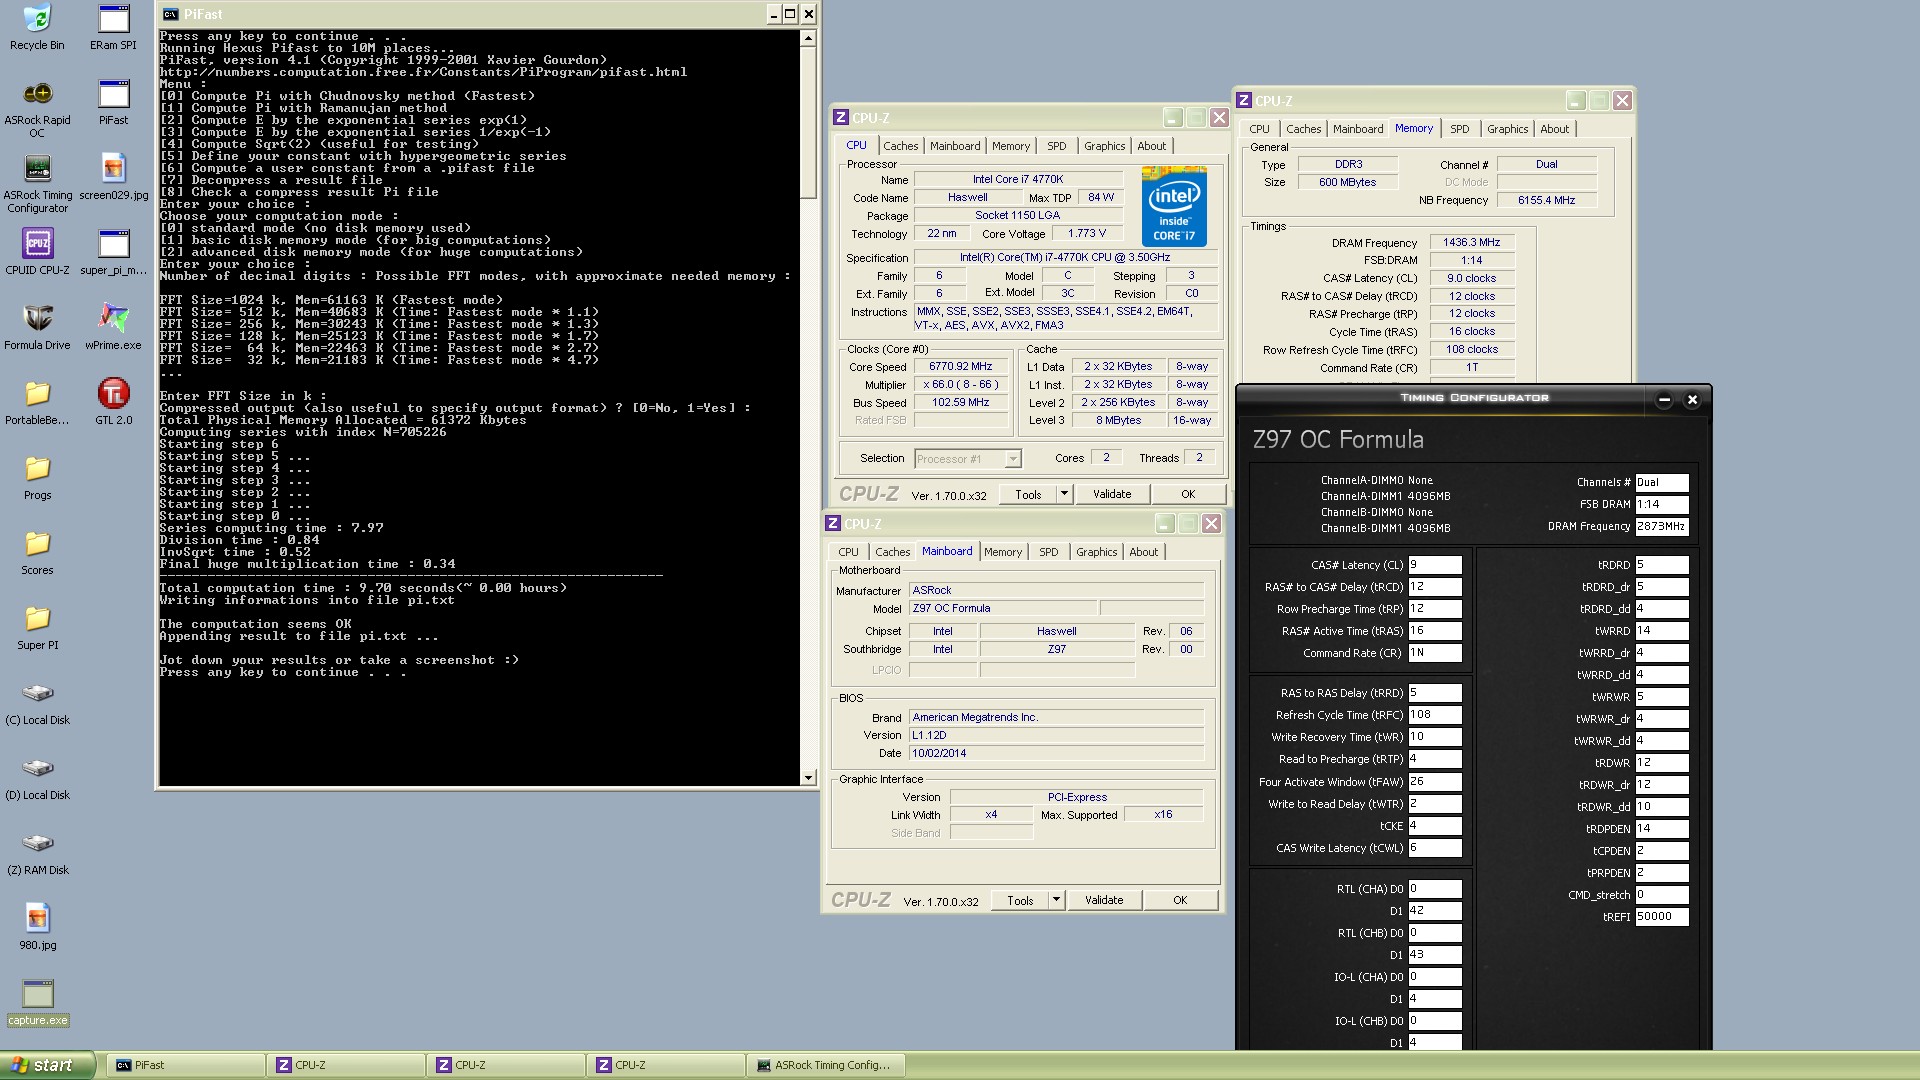The width and height of the screenshot is (1920, 1080).
Task: Click Tools button in CPU tab window
Action: pyautogui.click(x=1028, y=494)
